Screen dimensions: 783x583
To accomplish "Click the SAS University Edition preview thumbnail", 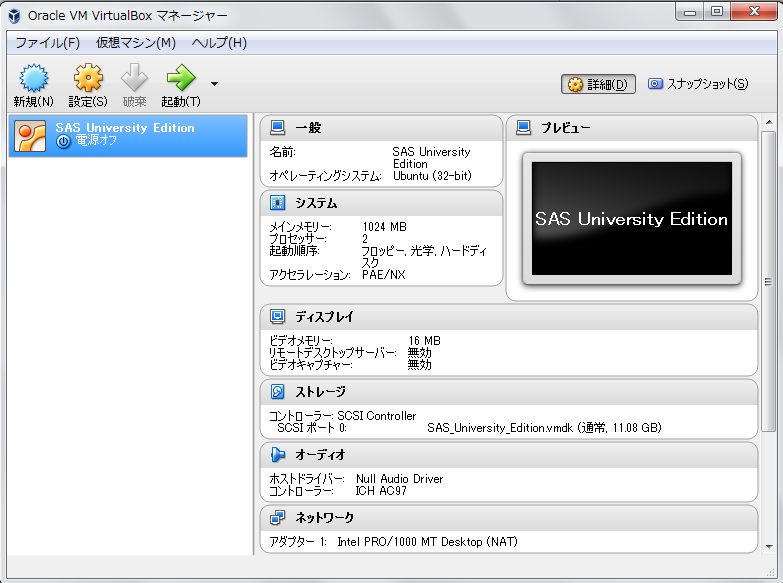I will point(632,218).
